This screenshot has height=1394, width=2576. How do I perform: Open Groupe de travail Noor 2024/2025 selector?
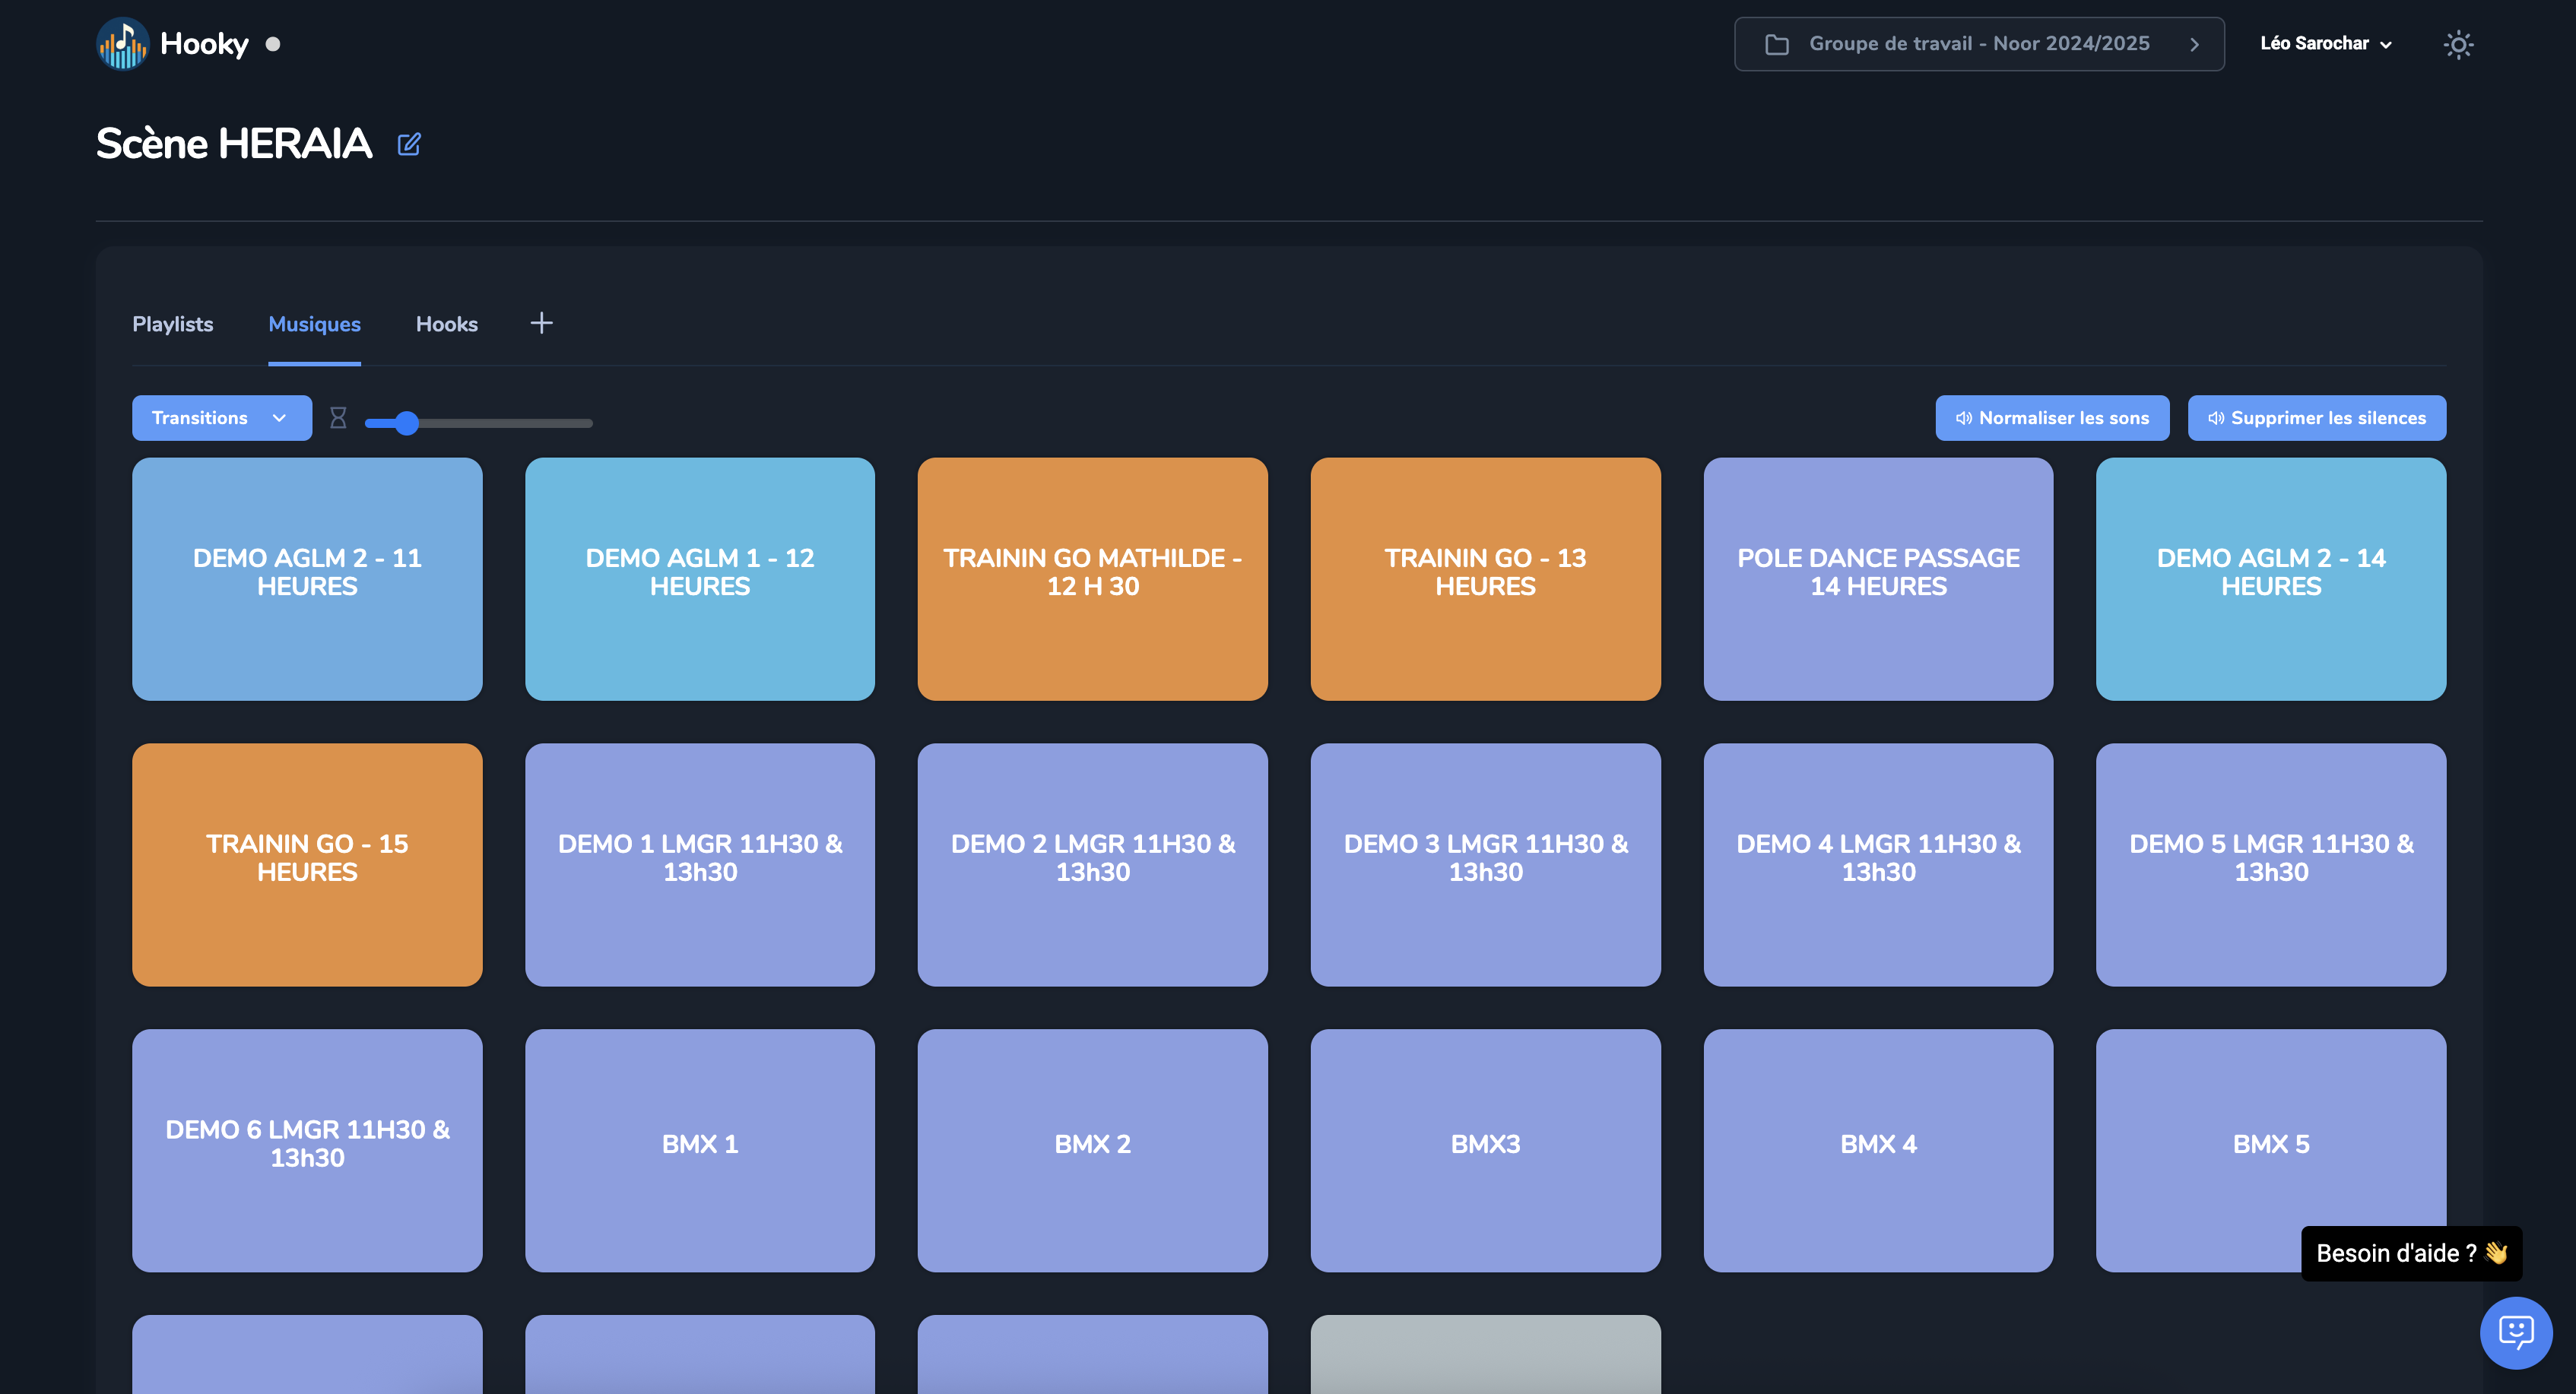coord(1978,44)
